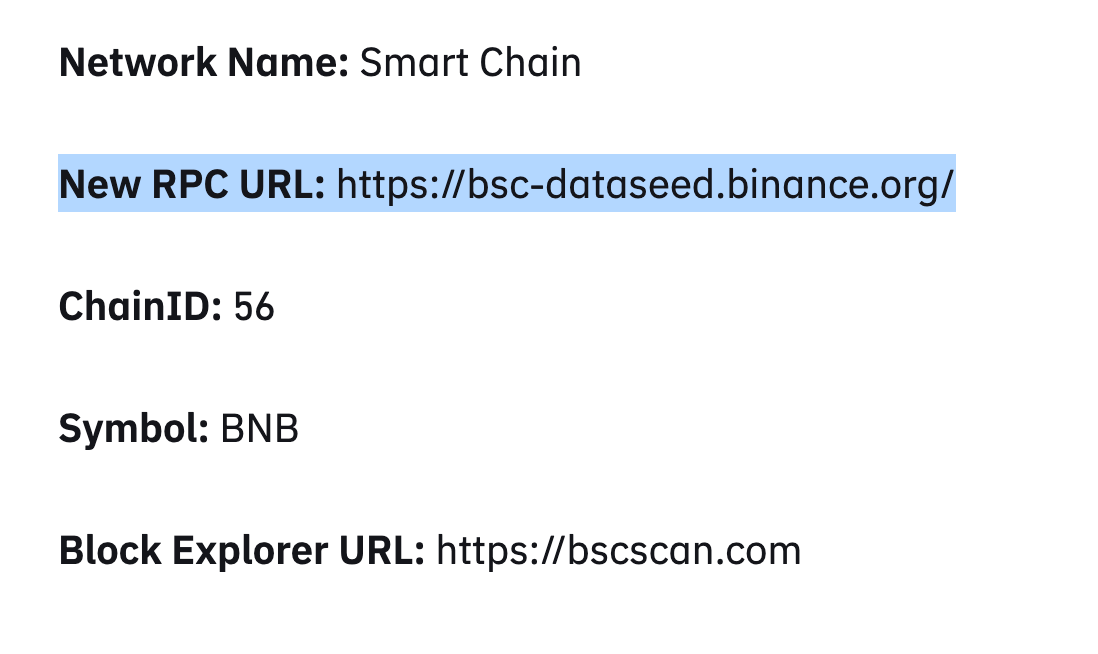This screenshot has height=654, width=1098.
Task: Click the word 'Network' in the first line
Action: click(x=138, y=62)
